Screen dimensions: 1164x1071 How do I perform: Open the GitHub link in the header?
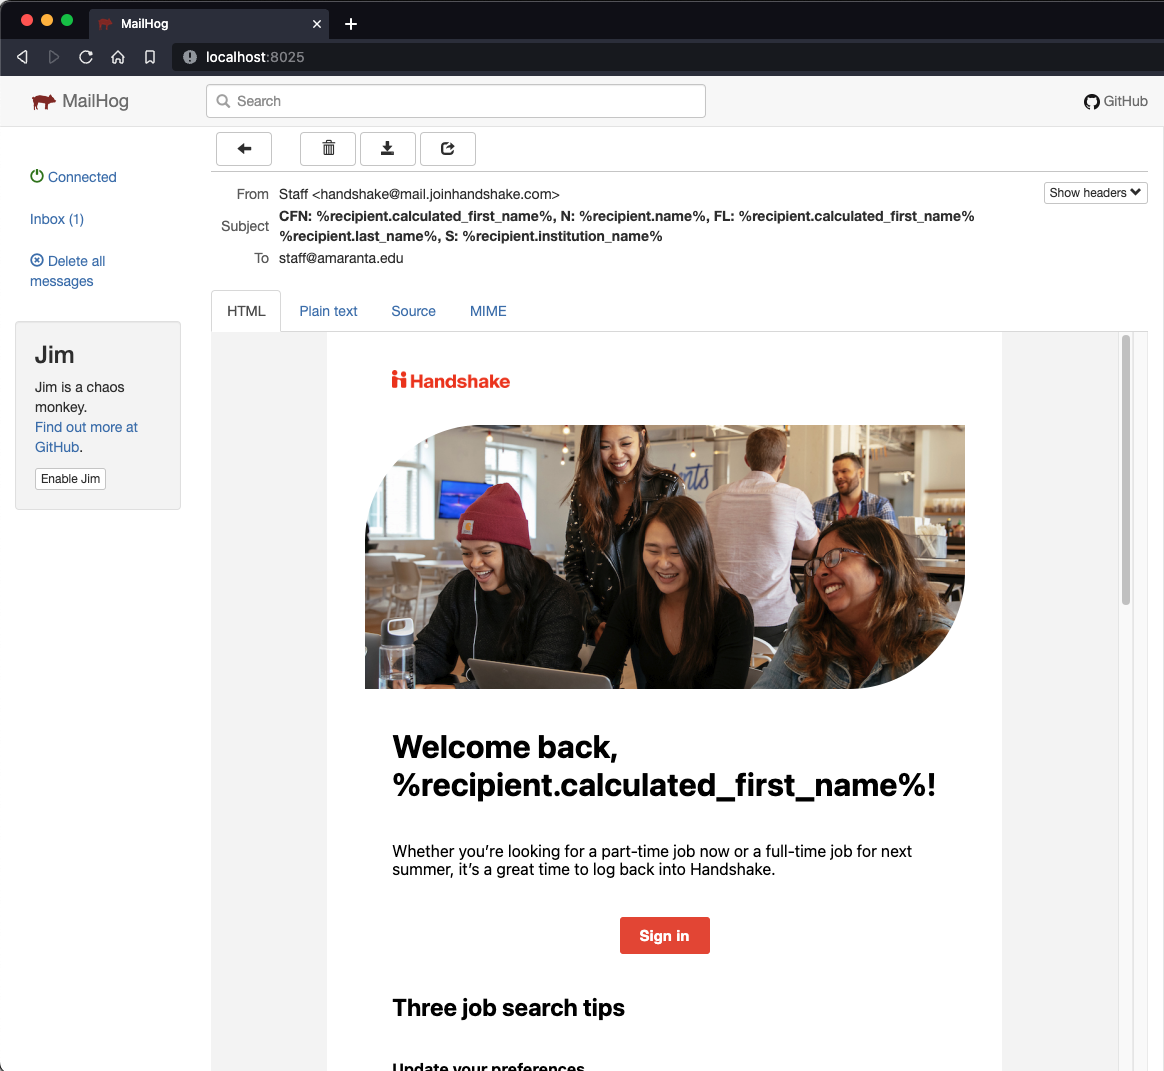pyautogui.click(x=1116, y=101)
